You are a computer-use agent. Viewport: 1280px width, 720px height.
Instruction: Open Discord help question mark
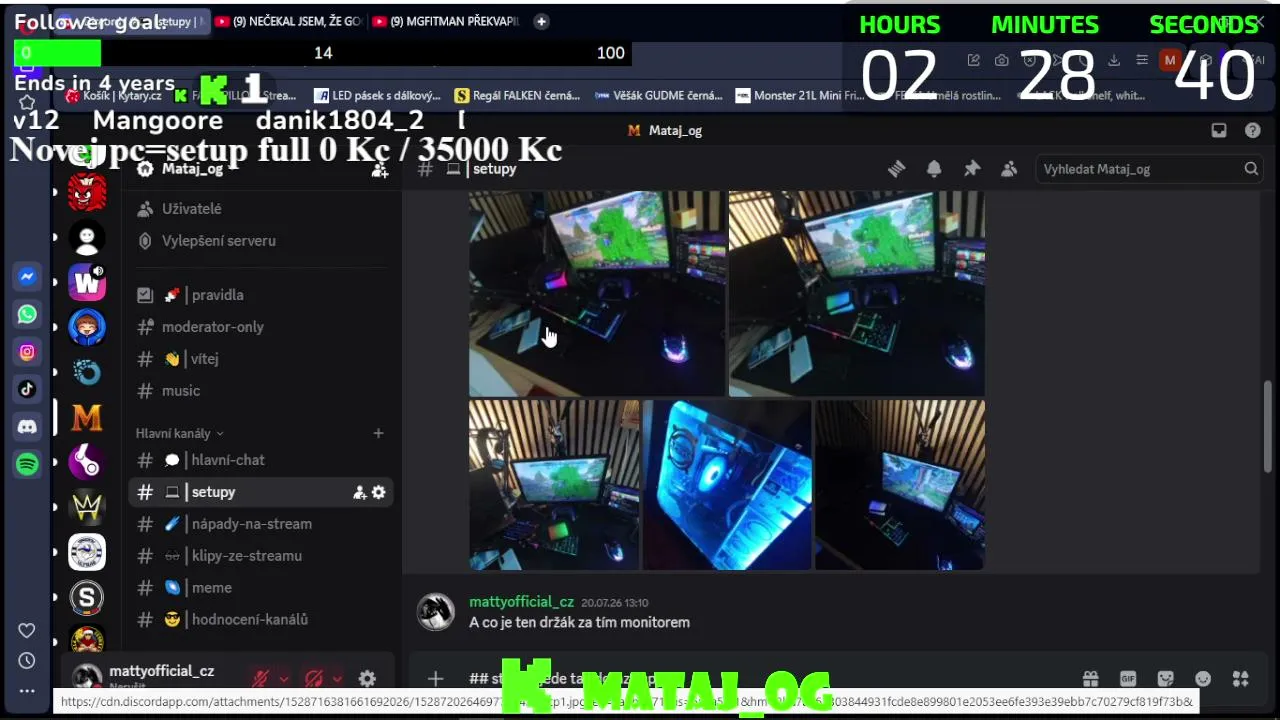(x=1252, y=130)
